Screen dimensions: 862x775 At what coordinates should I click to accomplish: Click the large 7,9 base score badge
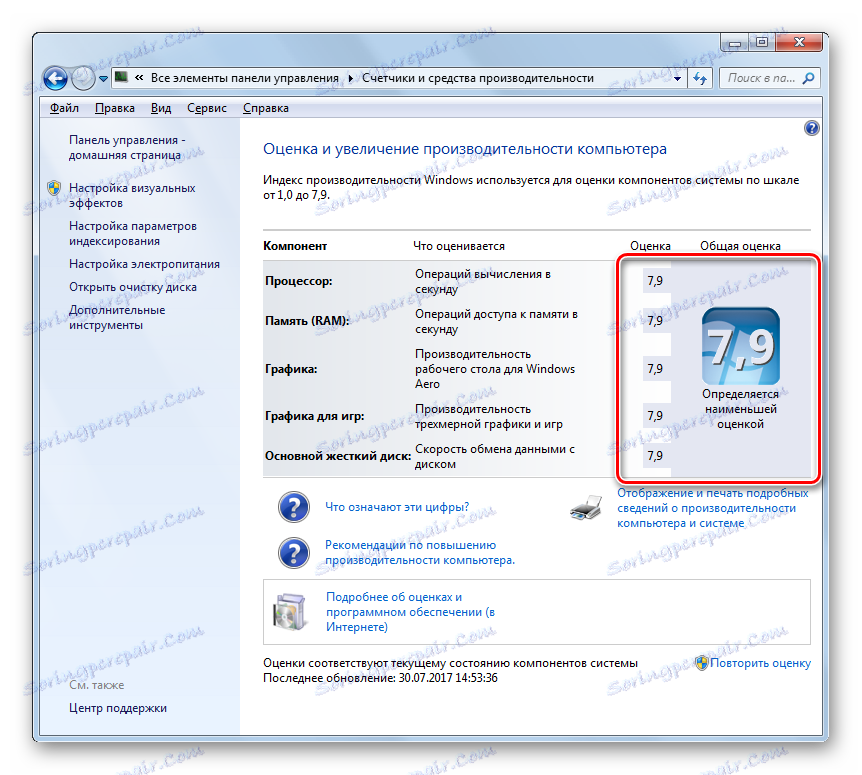[x=741, y=346]
